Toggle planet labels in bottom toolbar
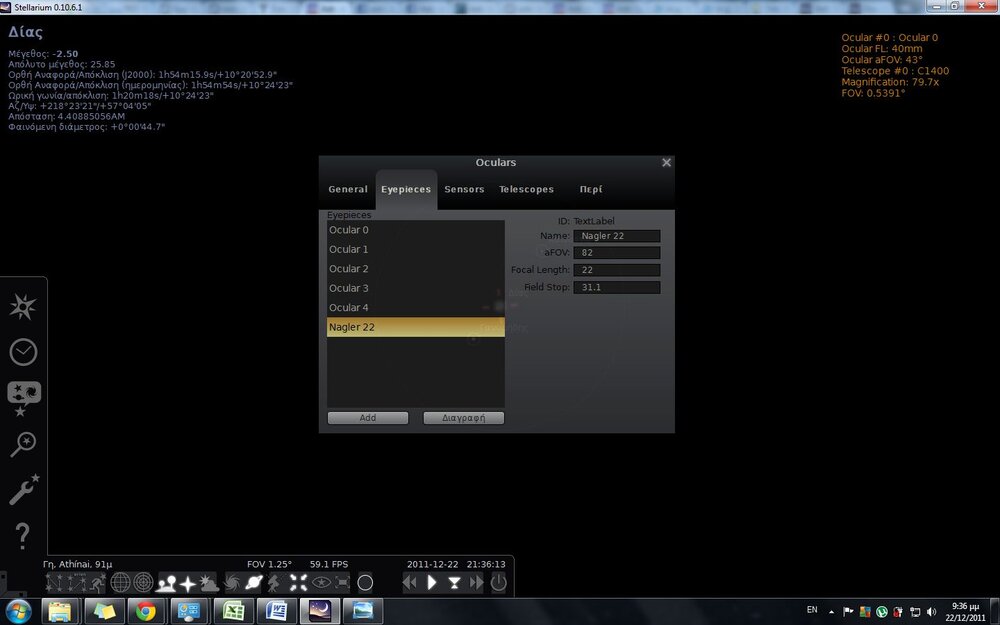1000x625 pixels. point(254,582)
